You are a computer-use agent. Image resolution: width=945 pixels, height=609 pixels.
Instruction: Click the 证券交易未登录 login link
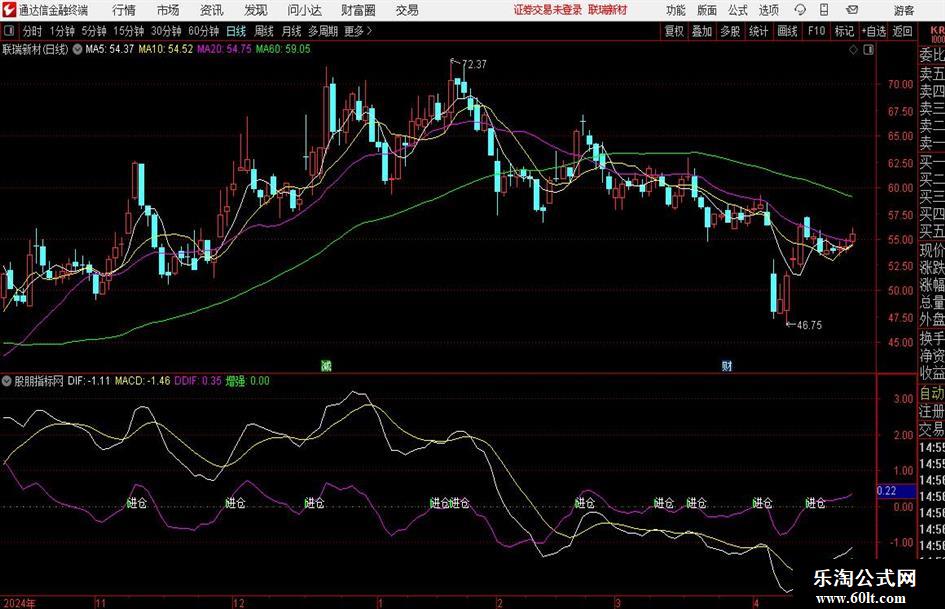[548, 10]
